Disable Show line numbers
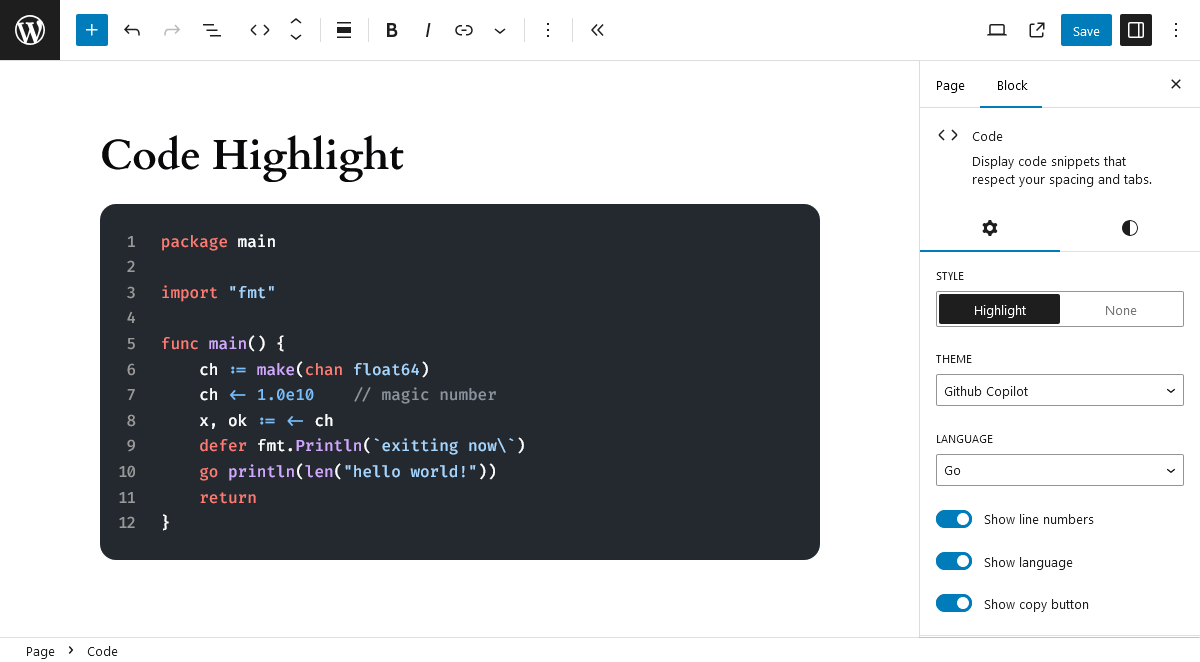1200x662 pixels. tap(953, 519)
